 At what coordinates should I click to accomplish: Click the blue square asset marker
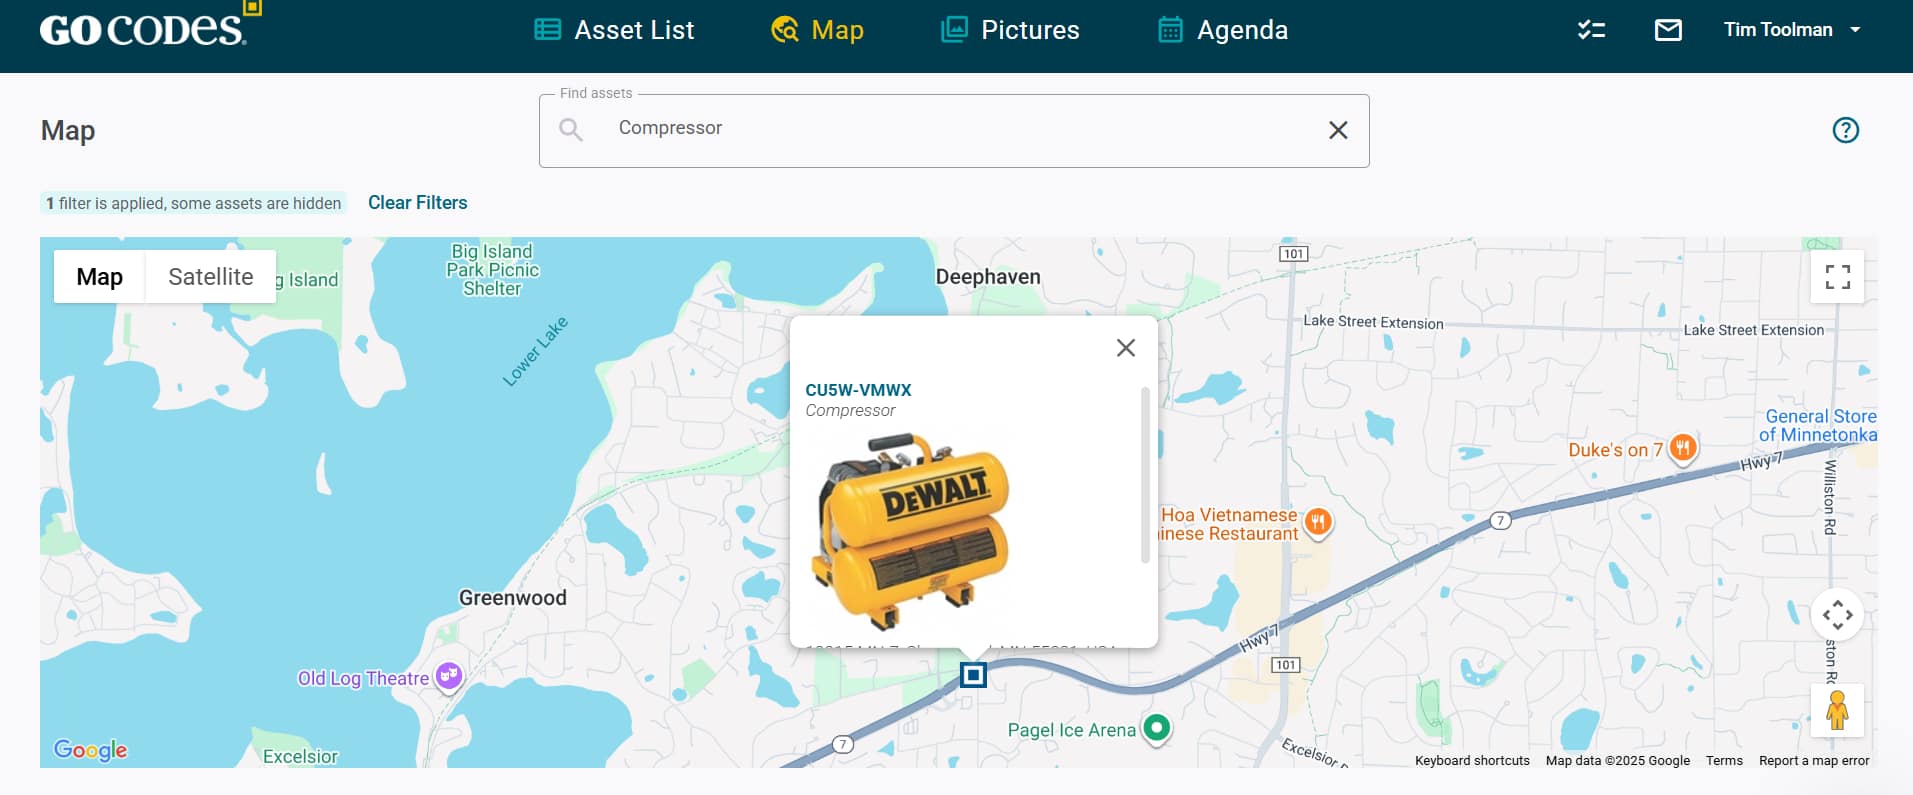tap(973, 675)
